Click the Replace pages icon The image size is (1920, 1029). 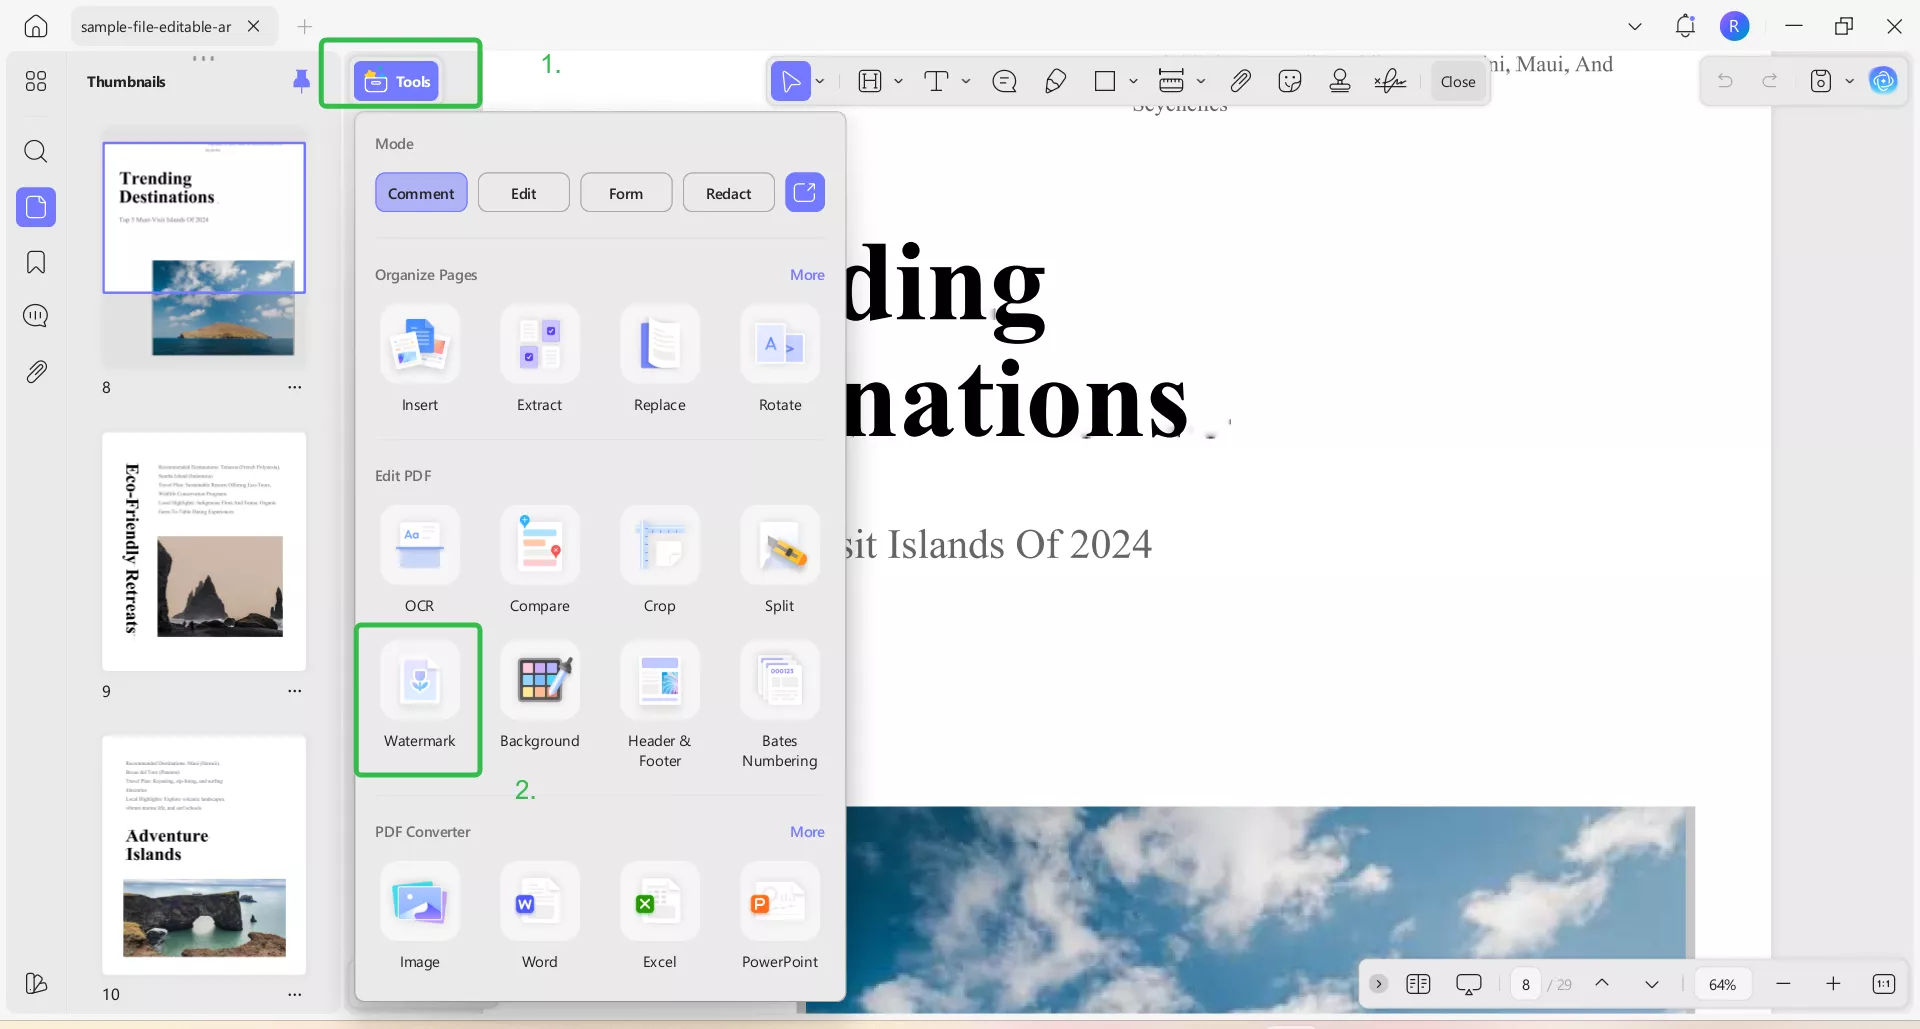tap(660, 344)
